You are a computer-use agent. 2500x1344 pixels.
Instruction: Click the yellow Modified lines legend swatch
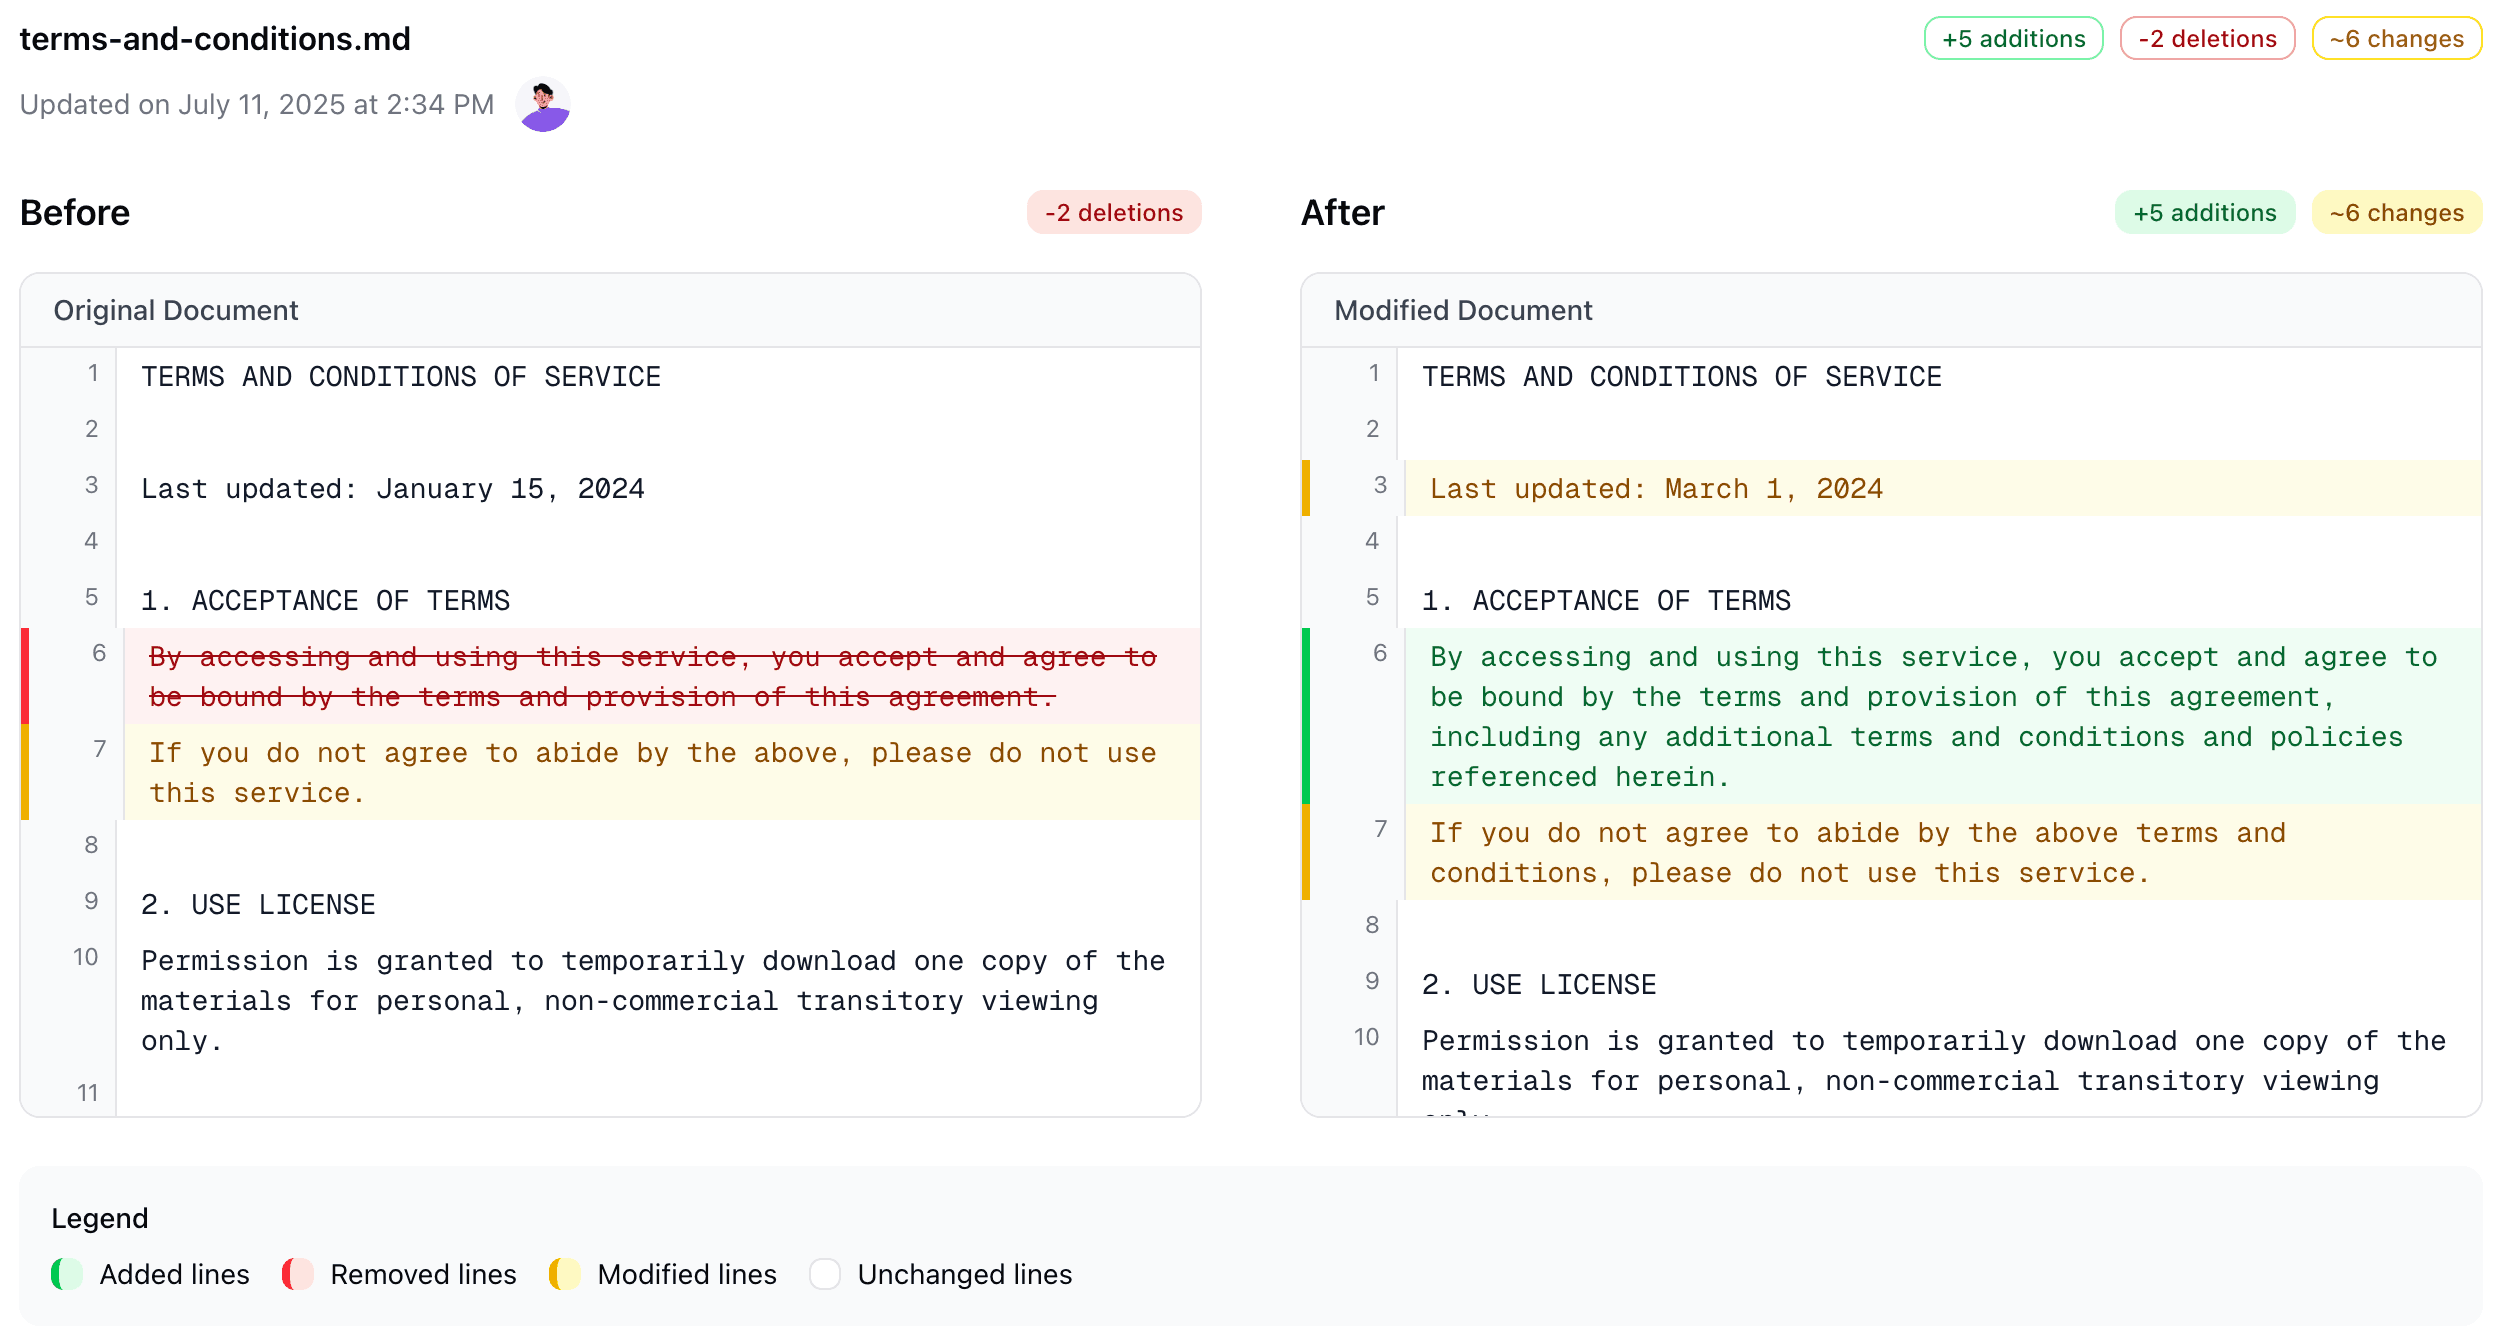565,1274
